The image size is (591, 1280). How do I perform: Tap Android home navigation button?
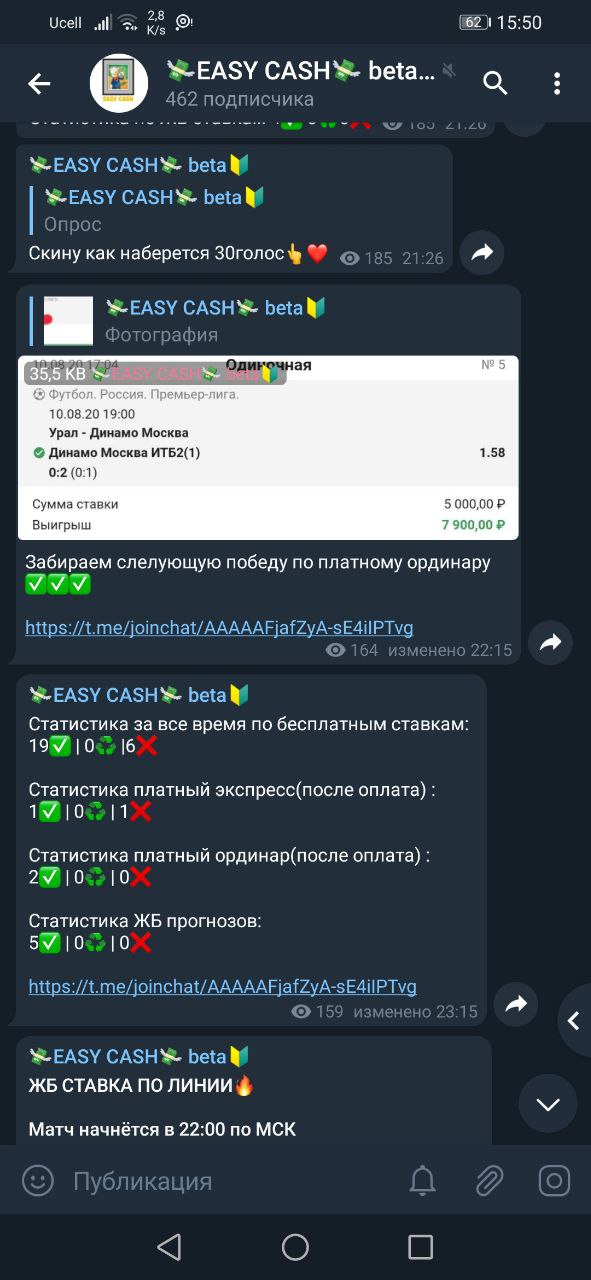[x=295, y=1246]
